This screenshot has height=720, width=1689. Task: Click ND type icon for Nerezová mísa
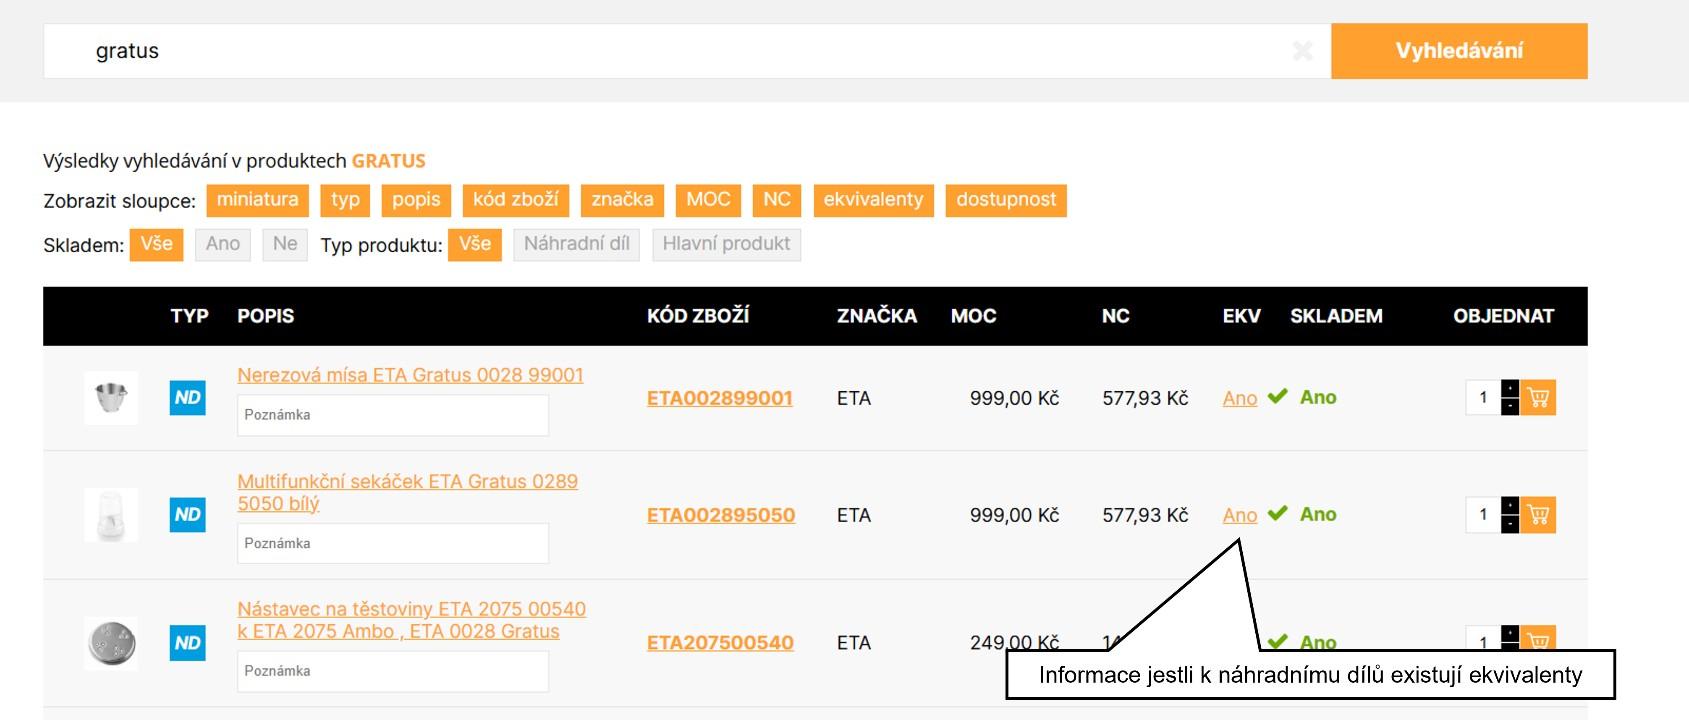[188, 398]
